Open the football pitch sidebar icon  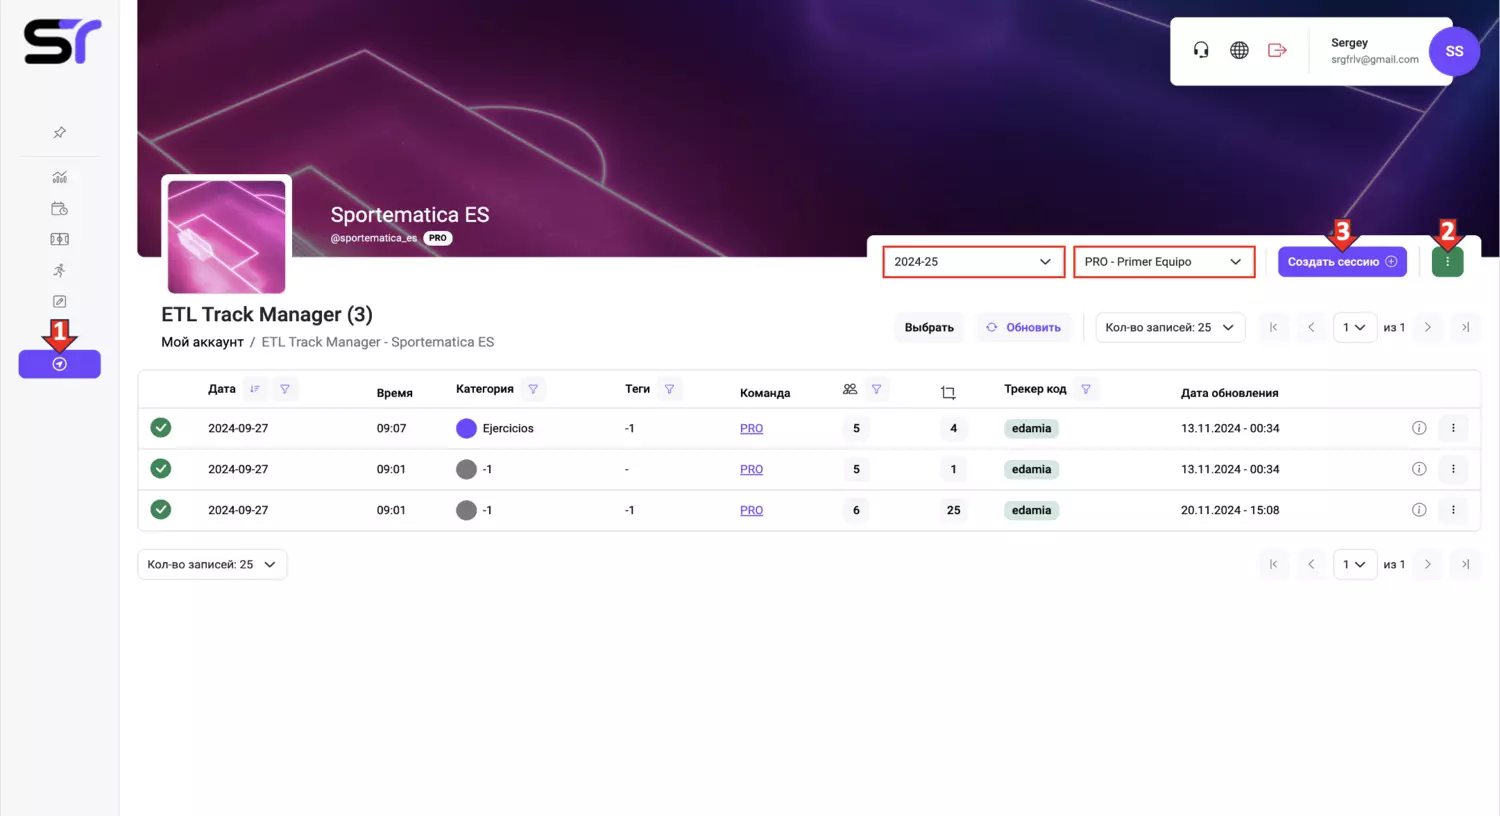[59, 239]
